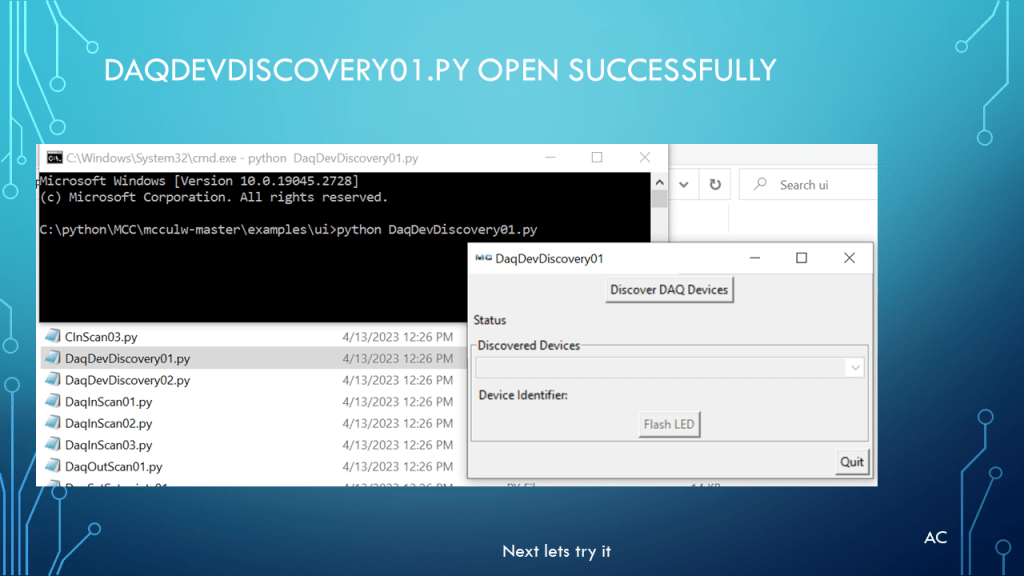Open the Discovered Devices dropdown
1024x576 pixels.
tap(854, 368)
